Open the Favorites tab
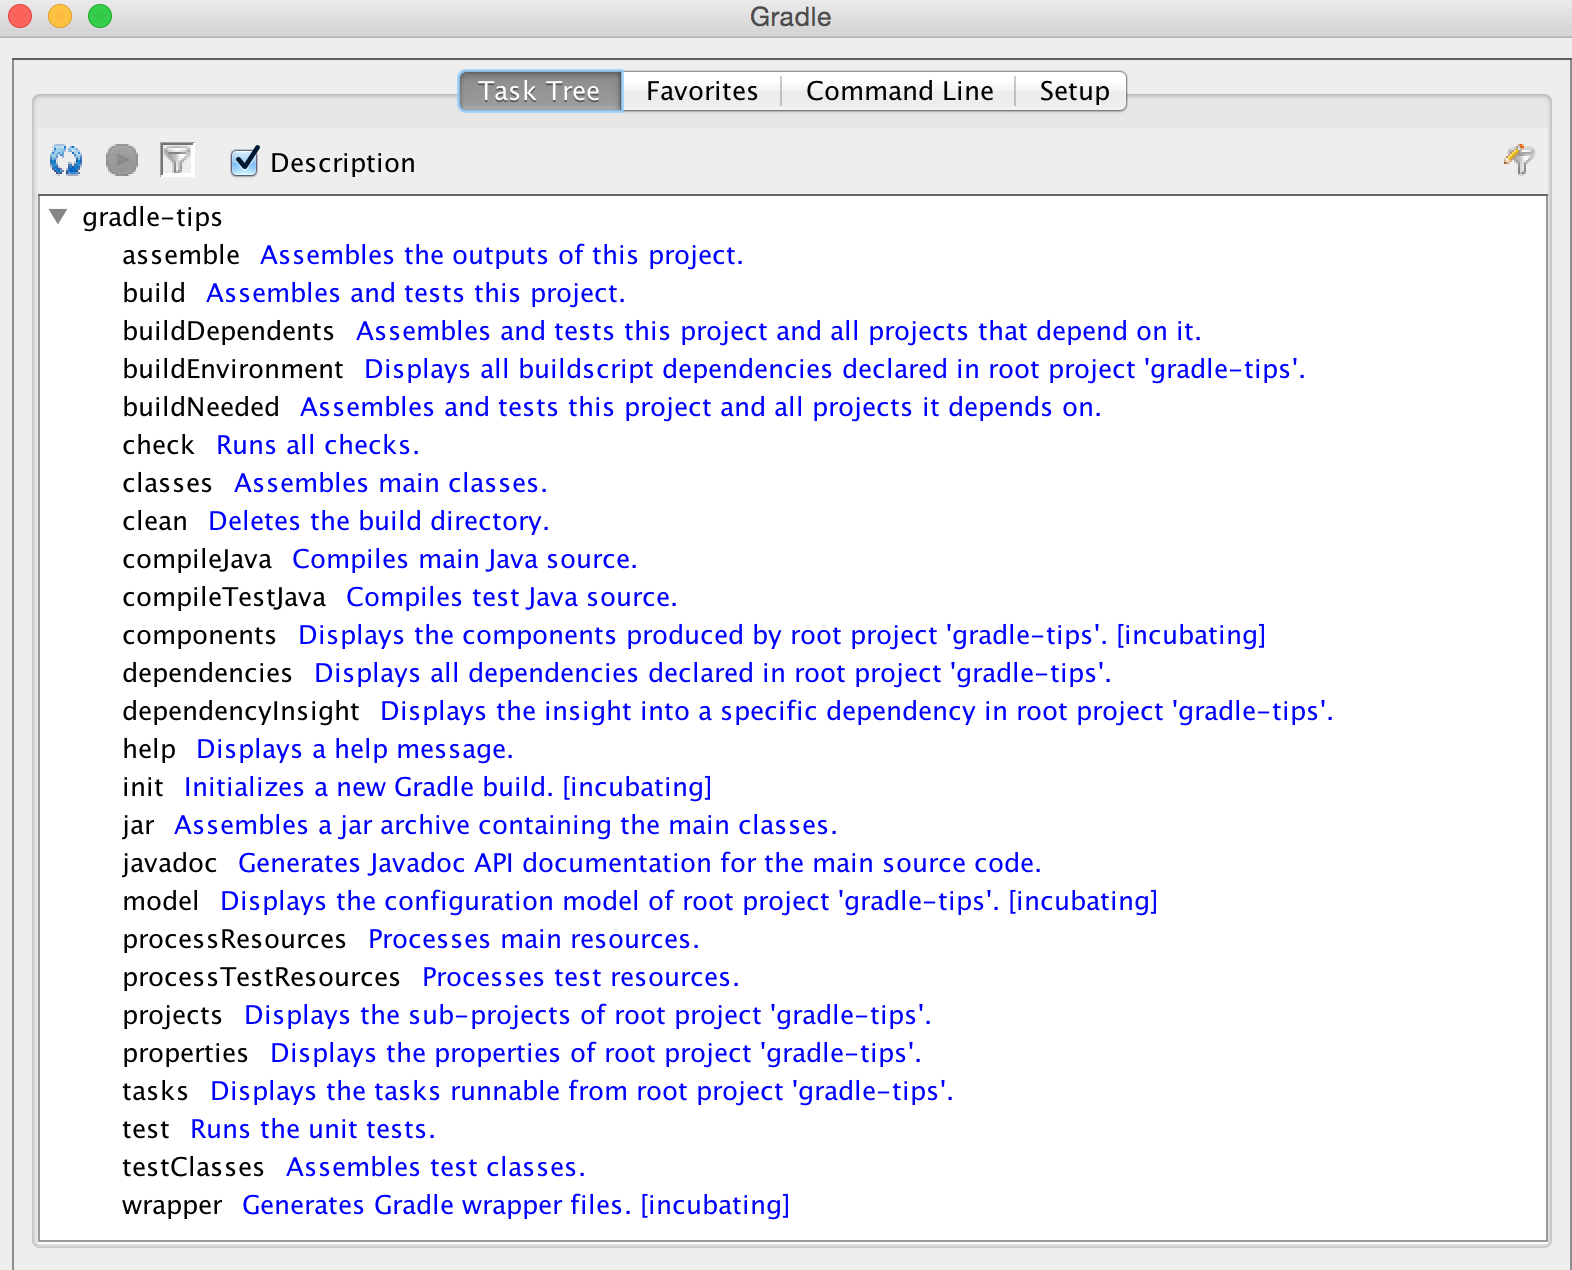This screenshot has width=1572, height=1270. [x=702, y=91]
